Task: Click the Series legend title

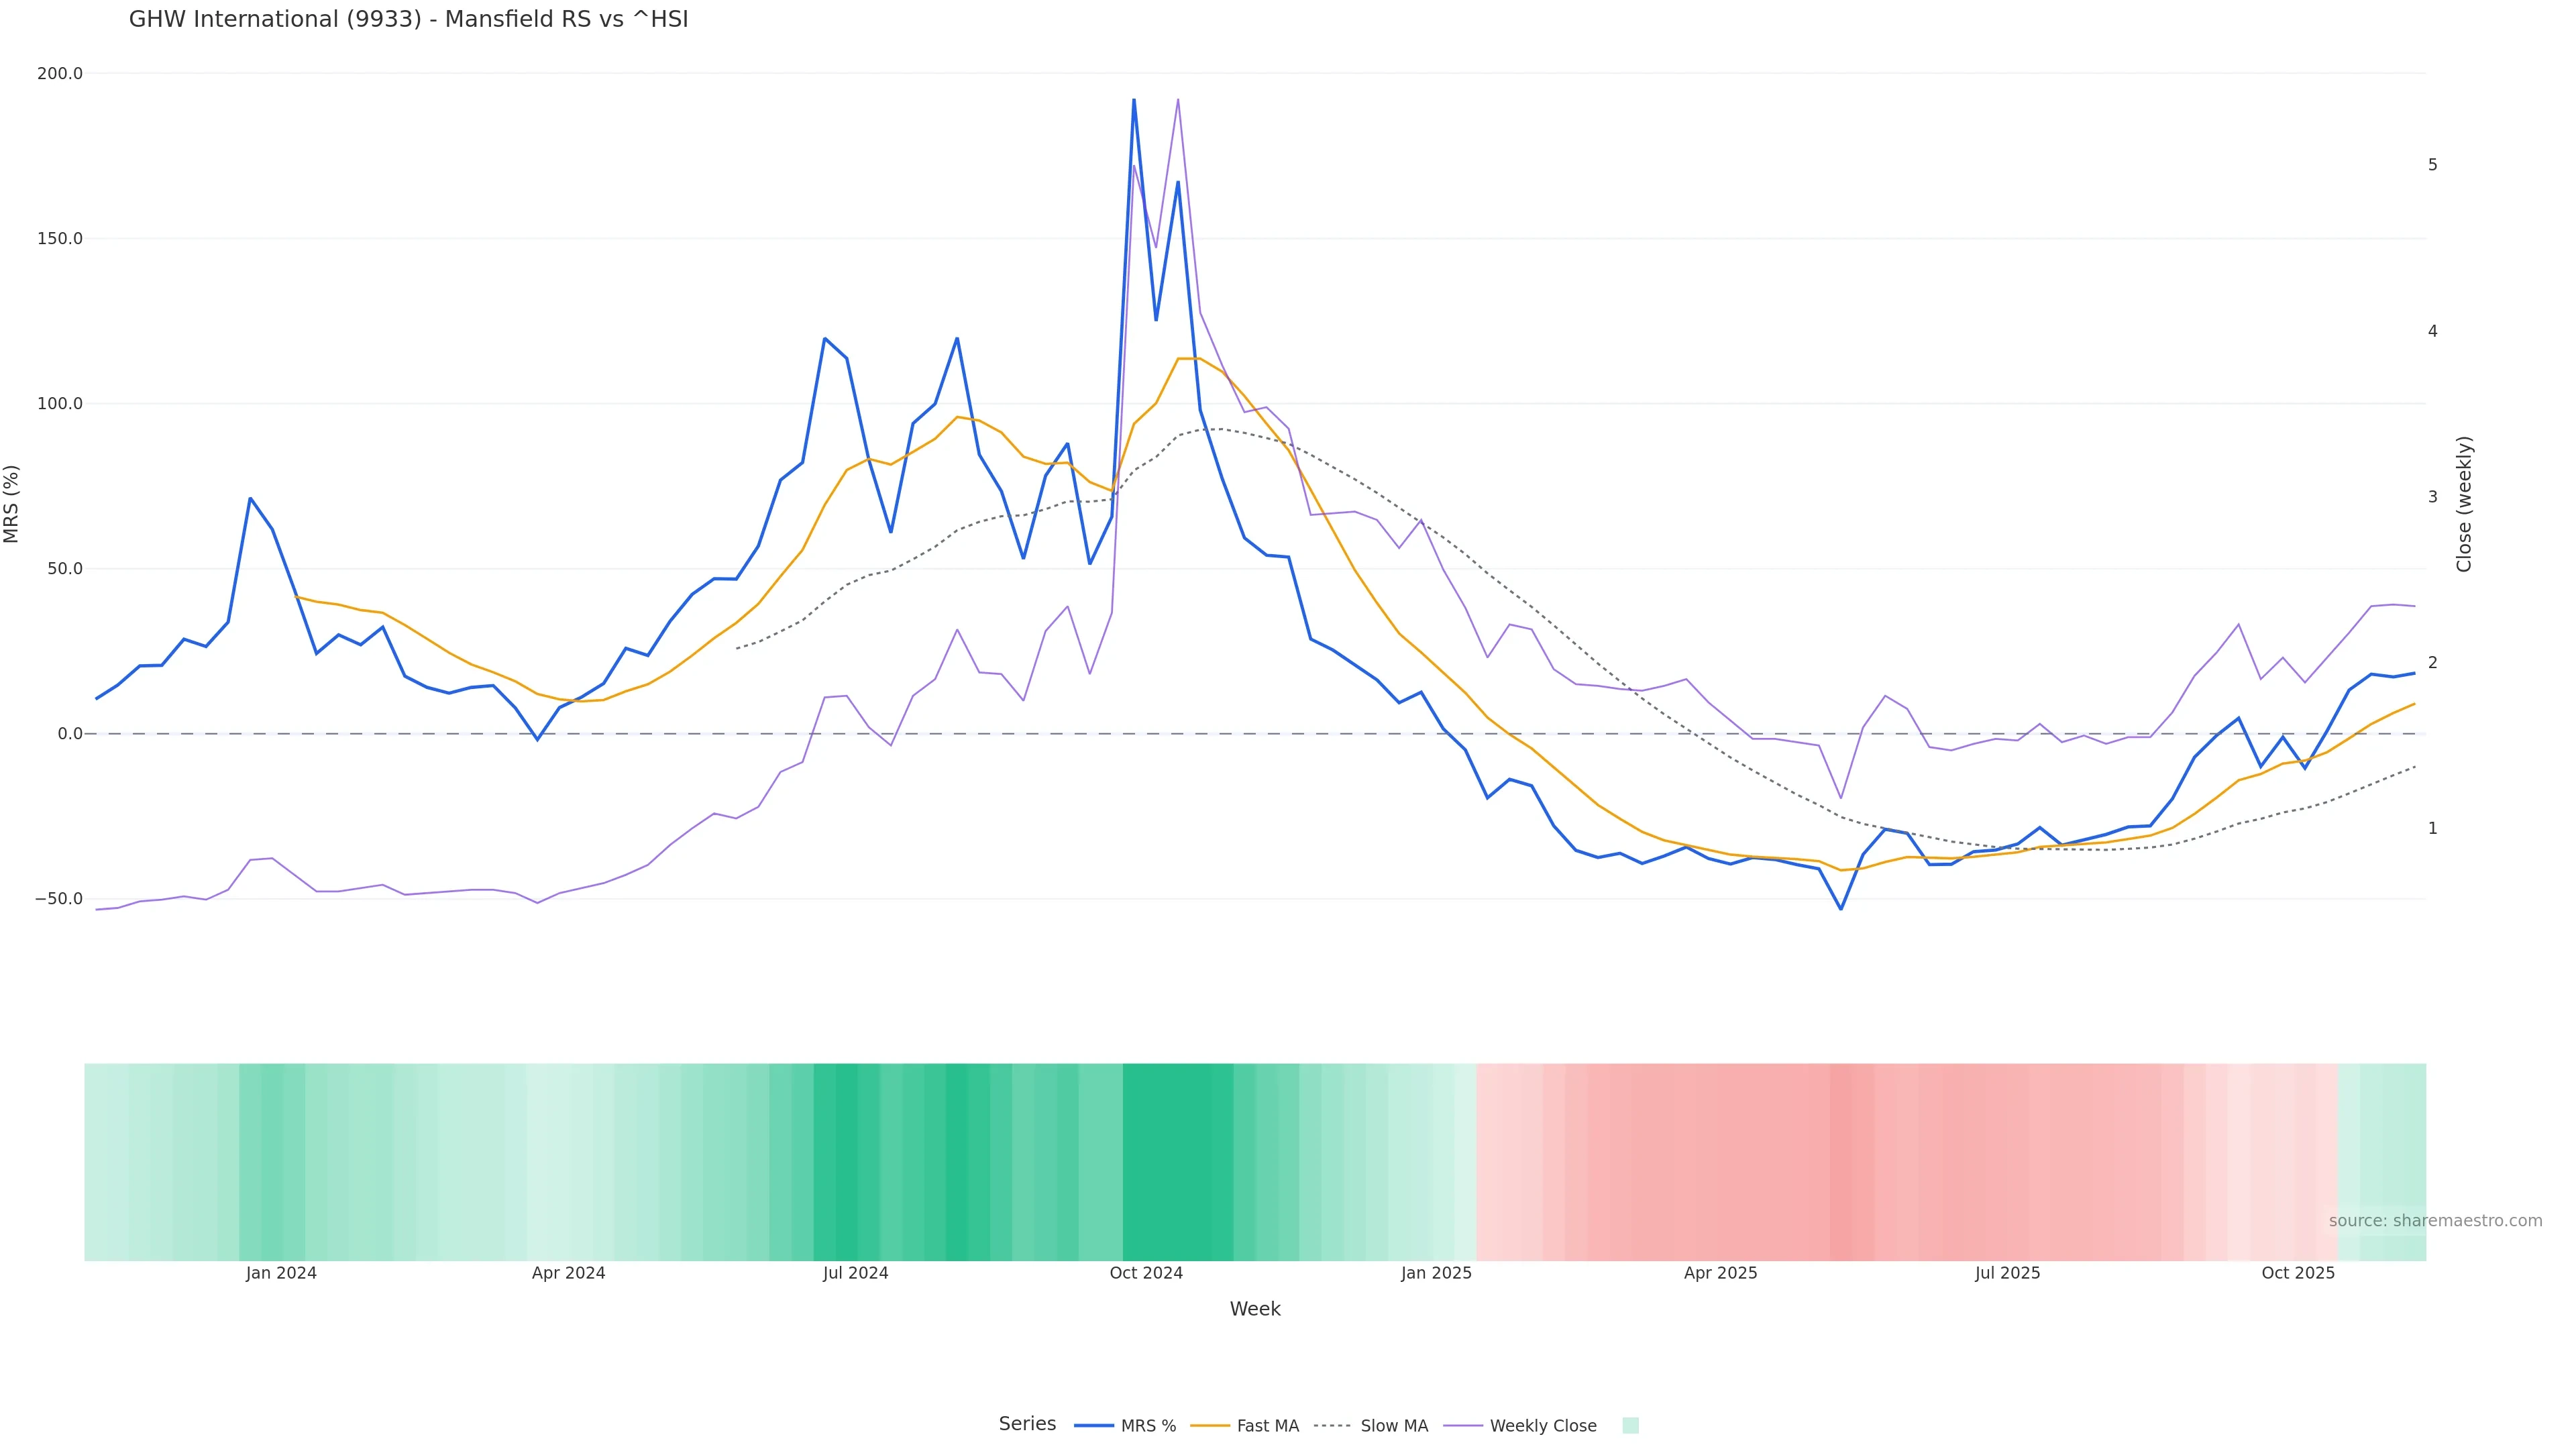Action: 1027,1424
